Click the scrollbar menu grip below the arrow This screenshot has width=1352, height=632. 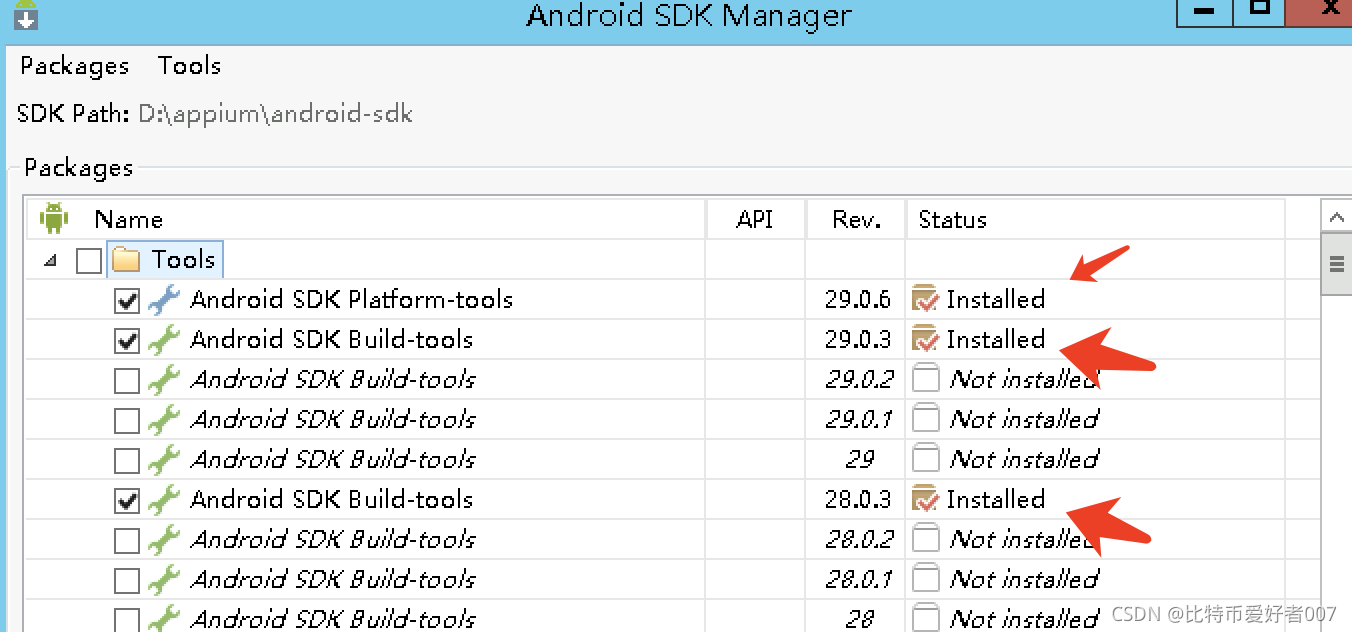1336,263
